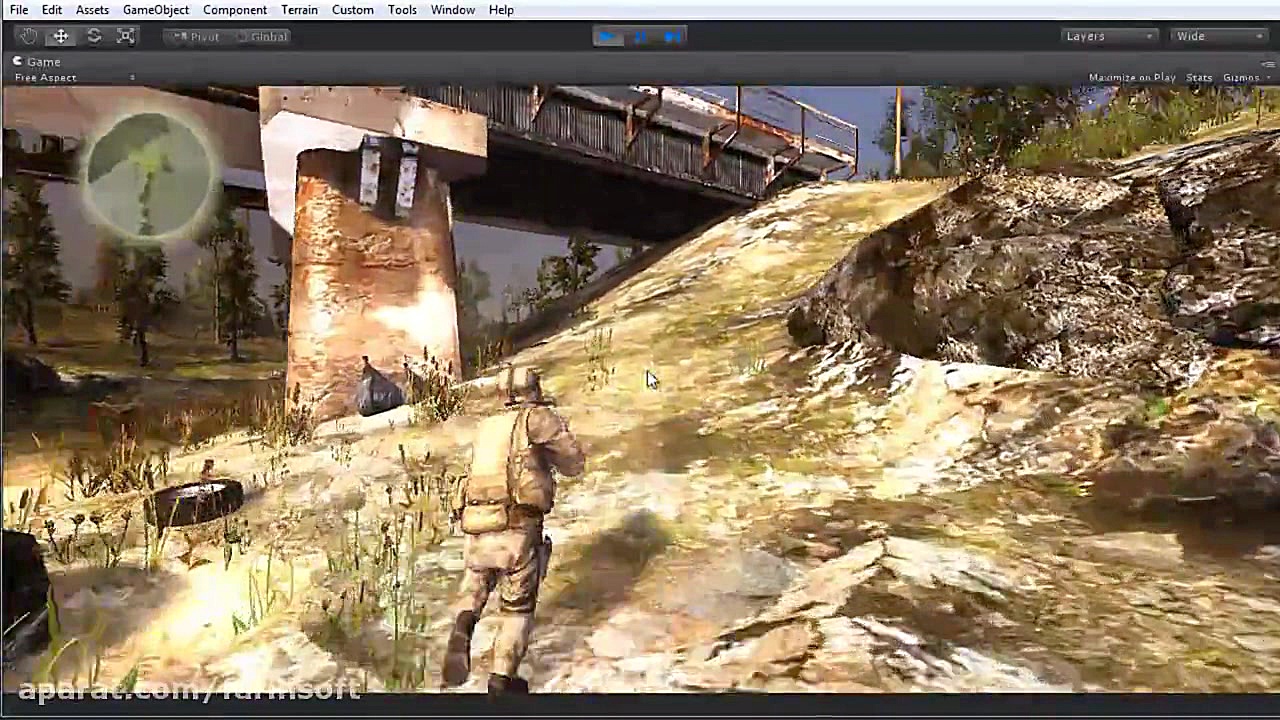The width and height of the screenshot is (1280, 720).
Task: Open the Assets menu
Action: click(x=92, y=10)
